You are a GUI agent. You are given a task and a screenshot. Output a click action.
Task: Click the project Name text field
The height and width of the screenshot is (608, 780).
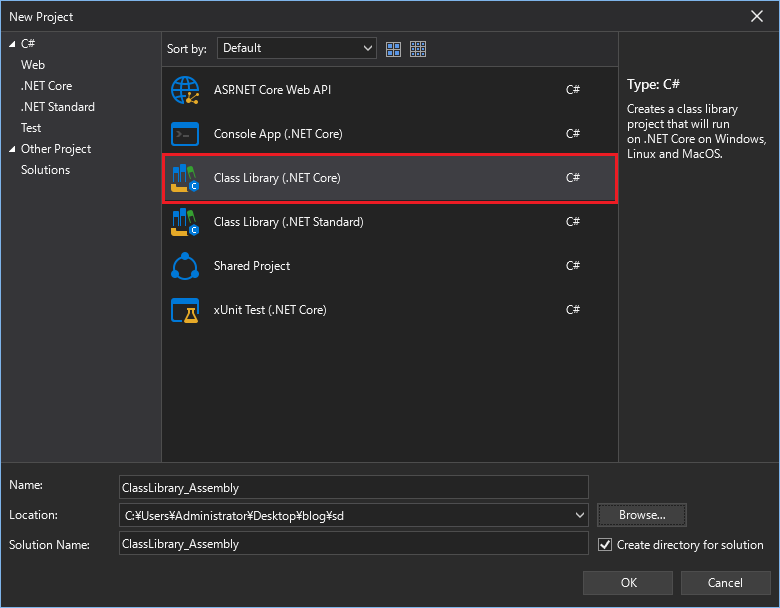[x=353, y=487]
